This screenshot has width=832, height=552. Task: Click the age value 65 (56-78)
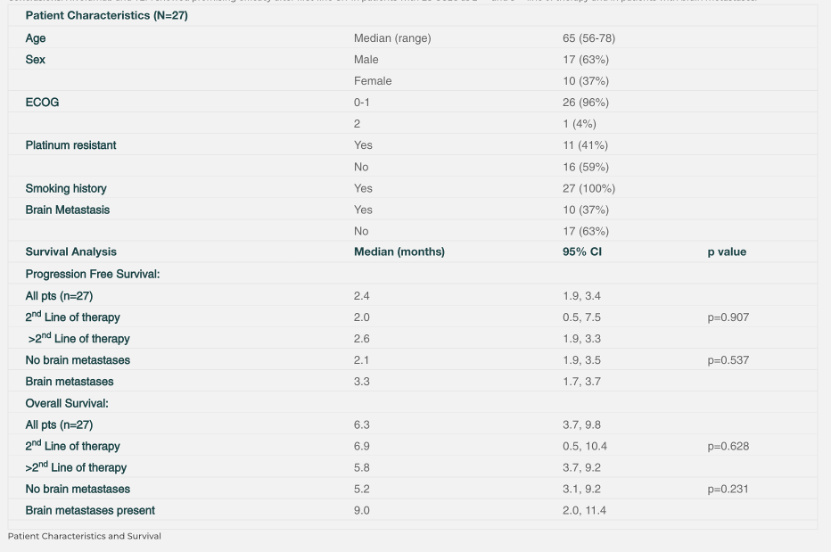585,38
